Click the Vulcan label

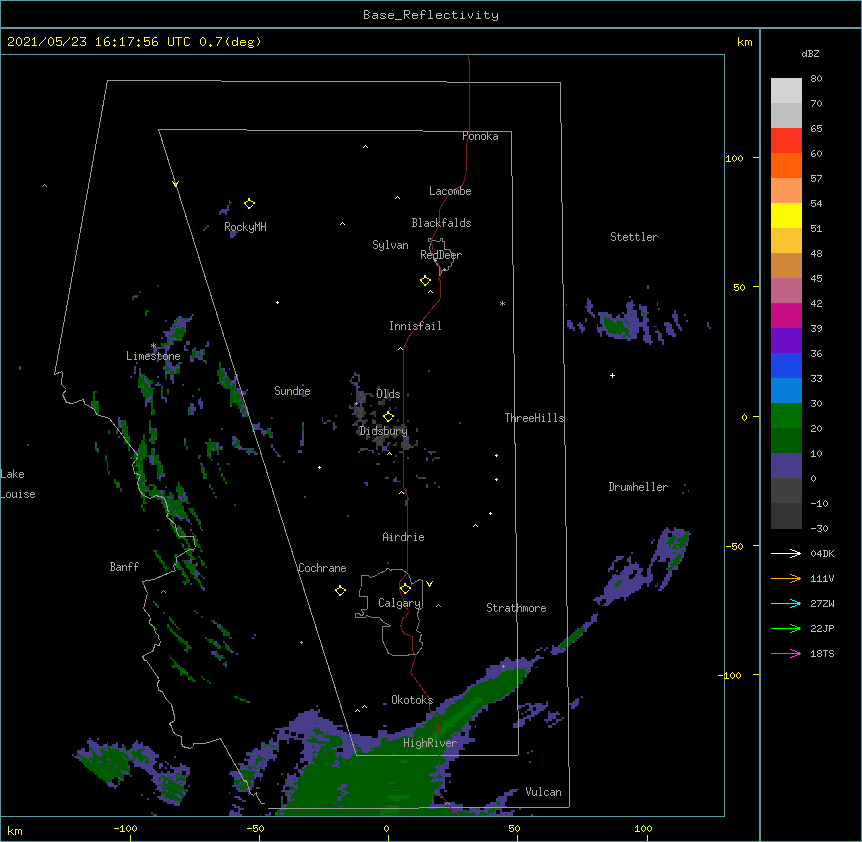click(543, 792)
